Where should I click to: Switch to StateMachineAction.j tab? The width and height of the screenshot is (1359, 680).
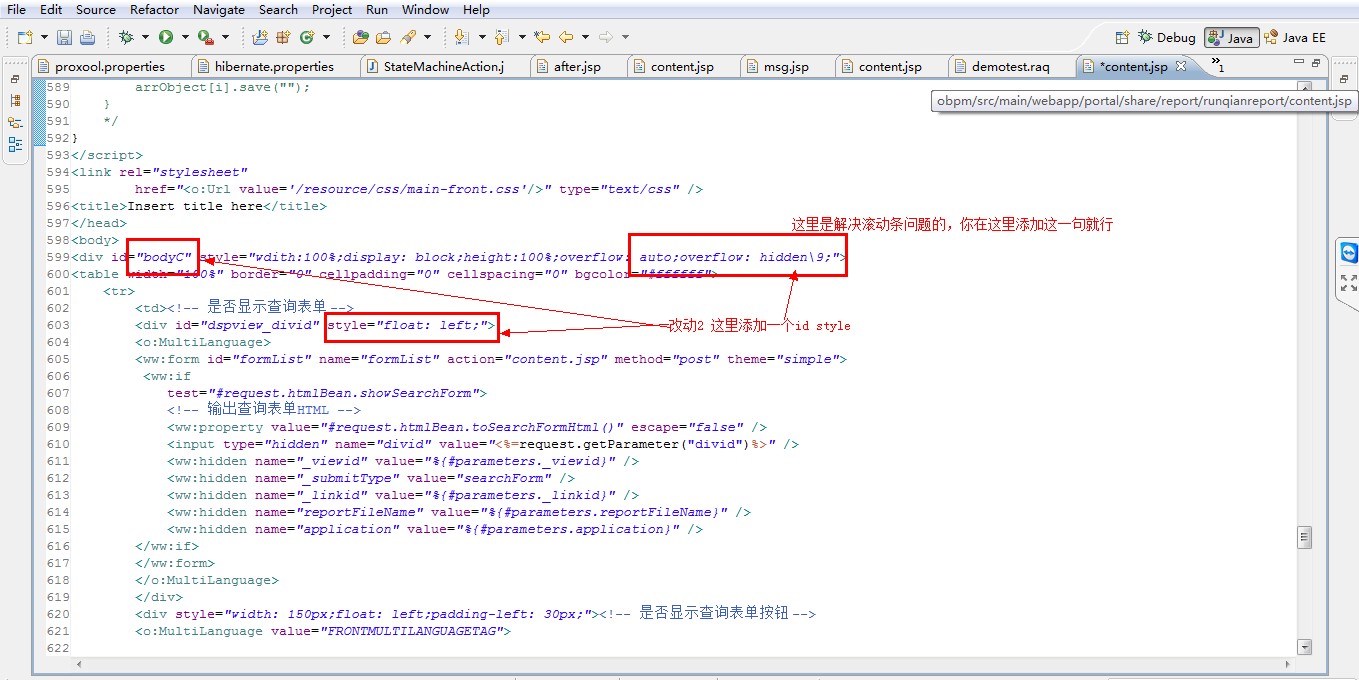click(x=443, y=66)
